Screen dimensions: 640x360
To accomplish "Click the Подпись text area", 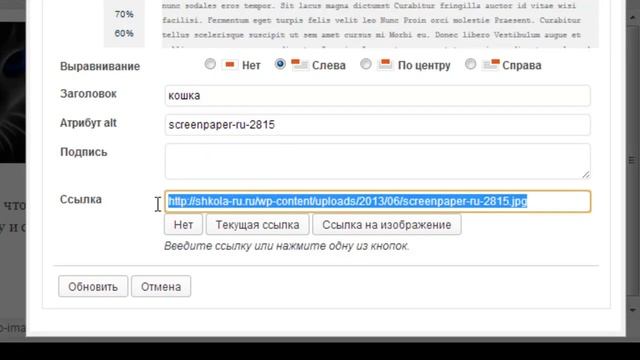I will click(378, 161).
